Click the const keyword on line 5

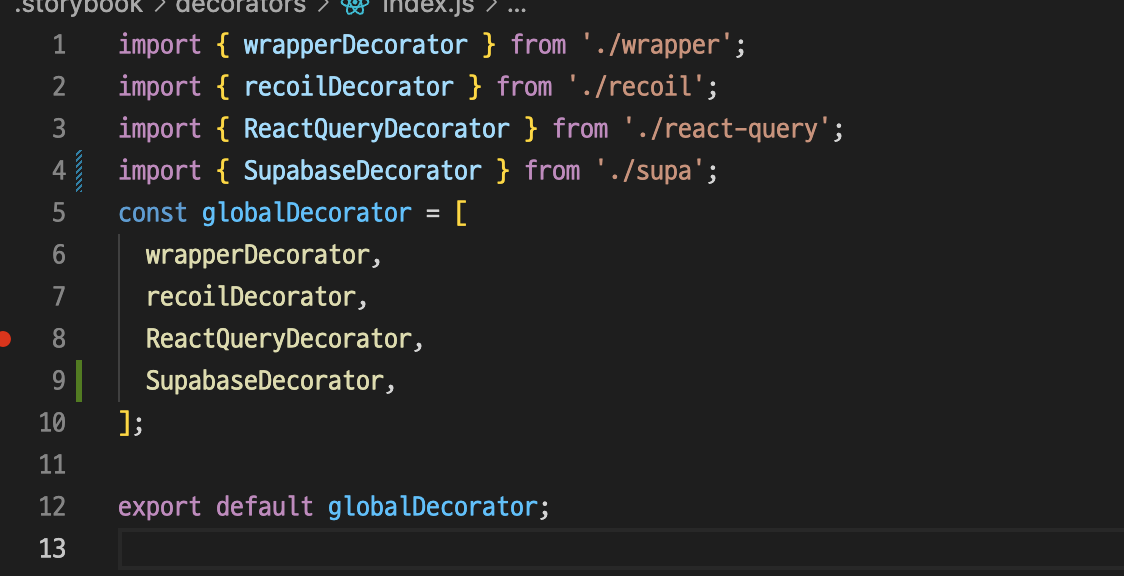pyautogui.click(x=153, y=213)
